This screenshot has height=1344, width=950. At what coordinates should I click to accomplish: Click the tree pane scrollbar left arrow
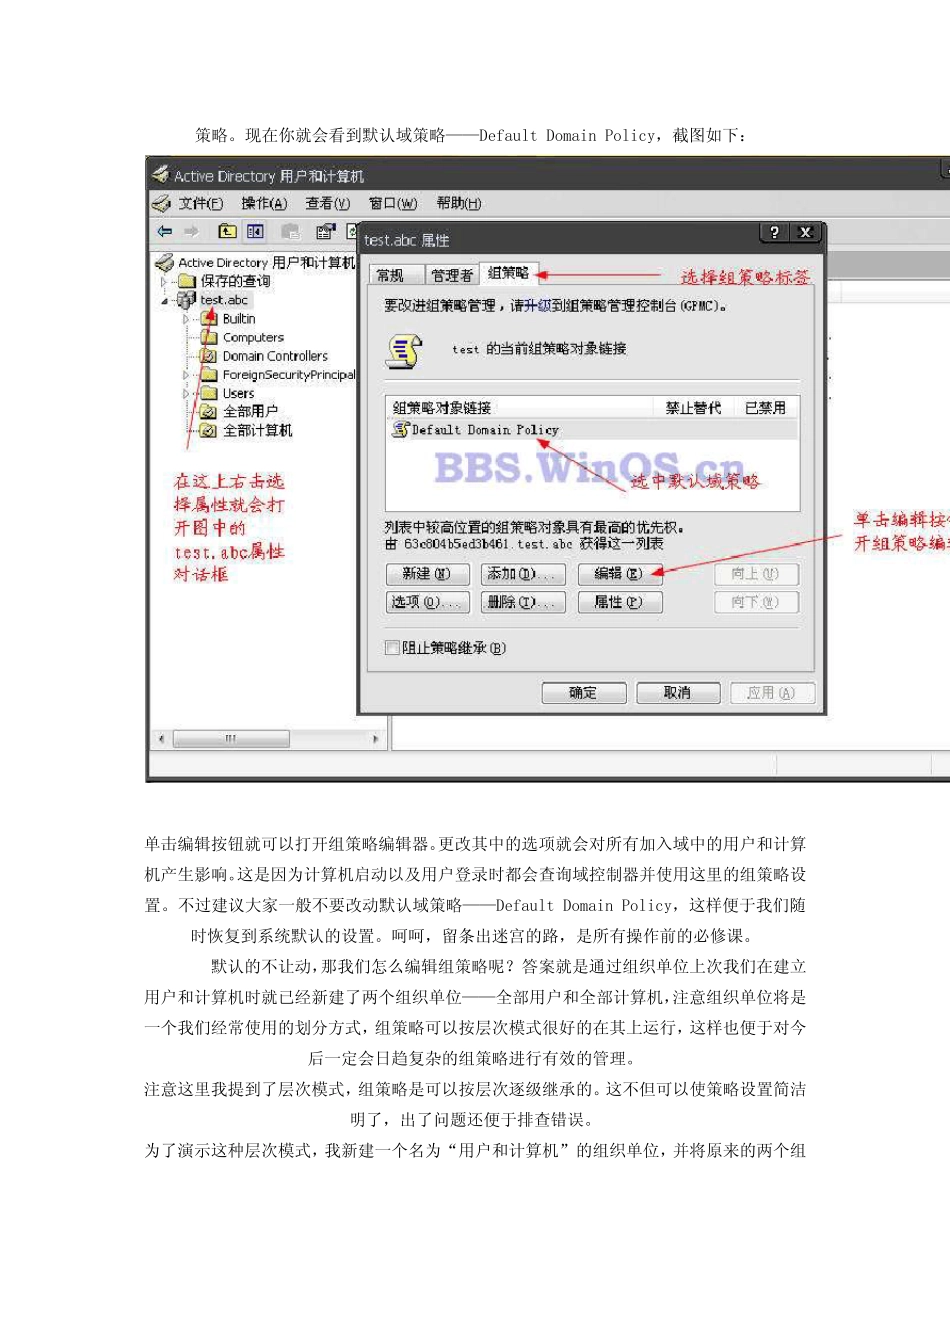coord(161,739)
